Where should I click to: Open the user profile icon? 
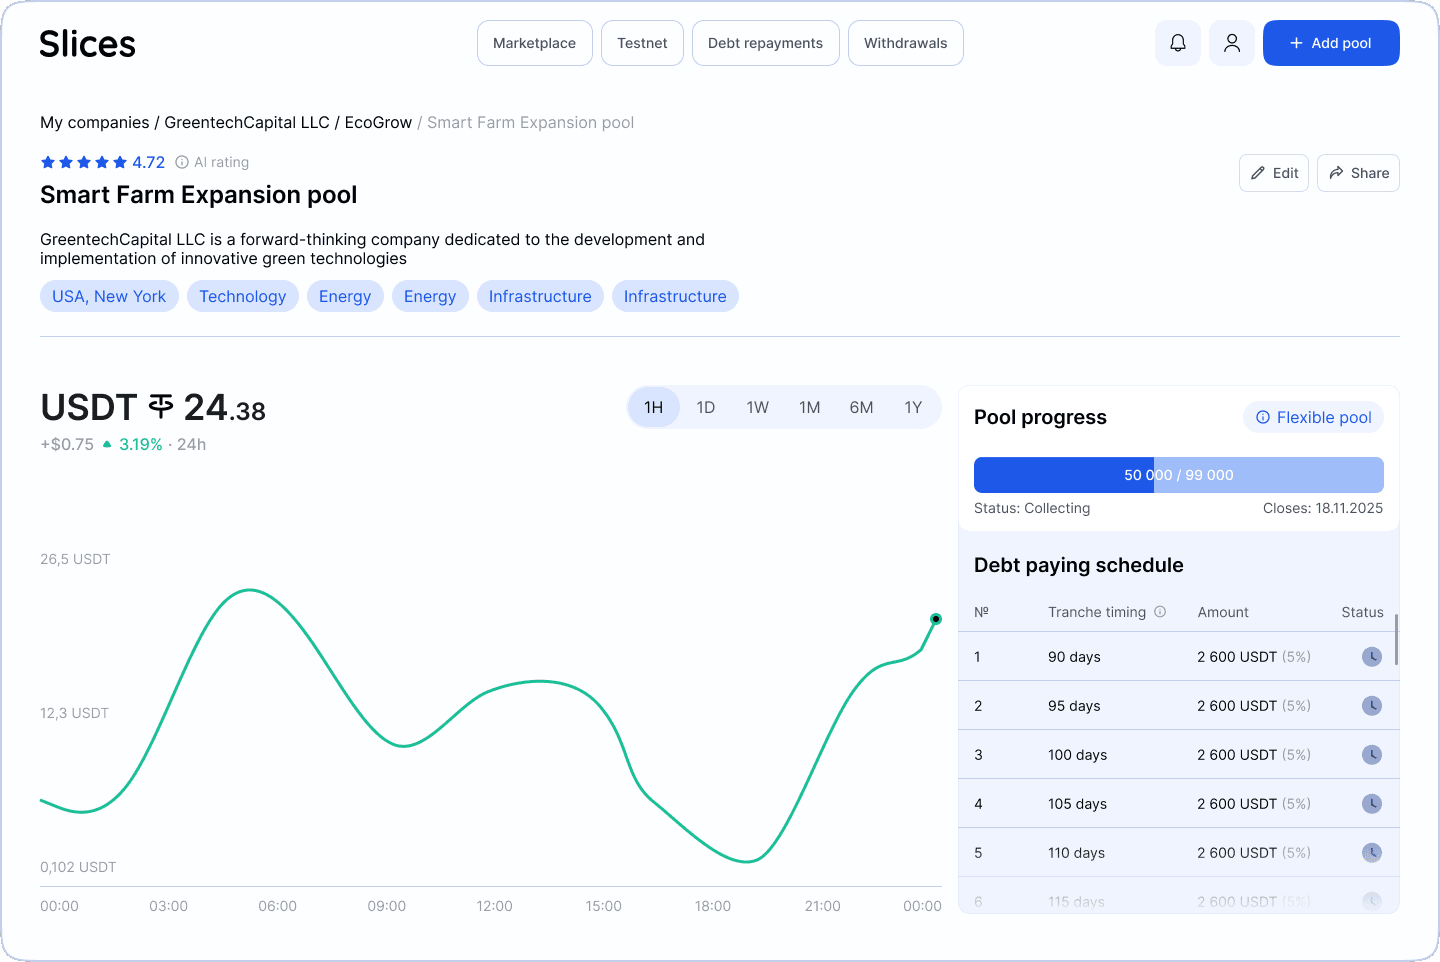[x=1232, y=43]
